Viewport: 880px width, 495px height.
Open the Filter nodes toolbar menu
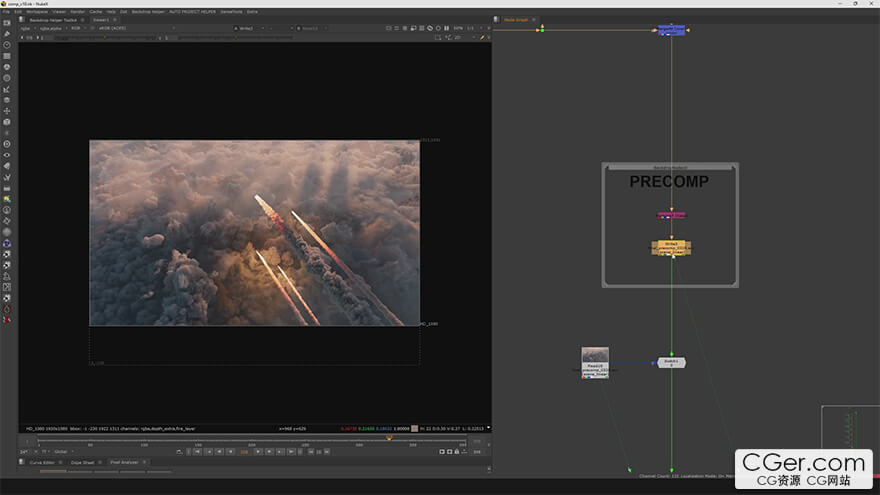point(7,78)
